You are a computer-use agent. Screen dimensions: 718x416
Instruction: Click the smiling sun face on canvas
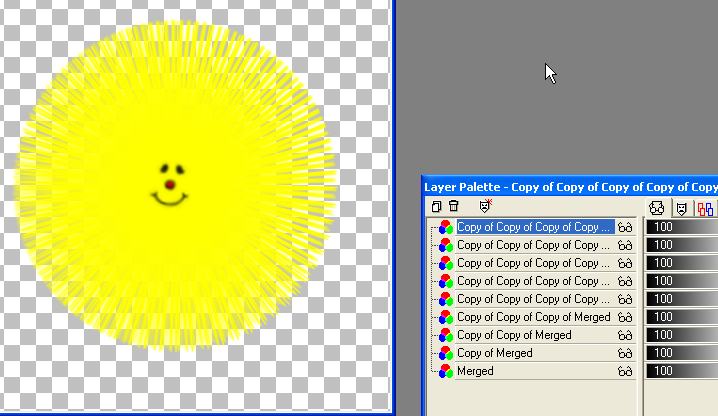point(169,185)
